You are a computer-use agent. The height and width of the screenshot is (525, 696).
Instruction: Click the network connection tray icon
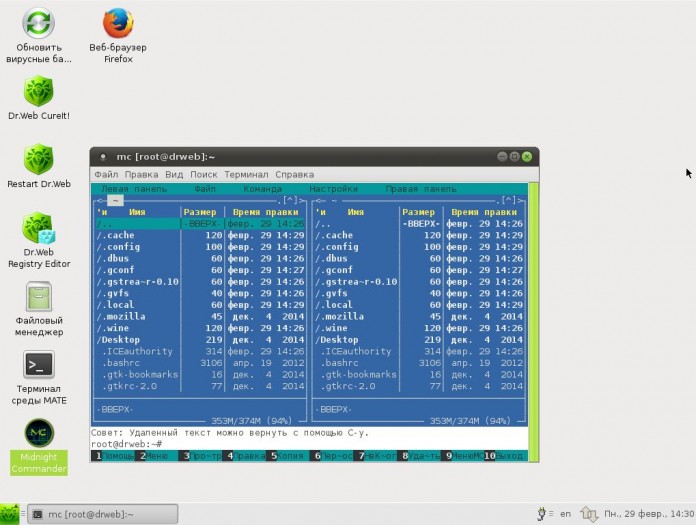tap(587, 514)
